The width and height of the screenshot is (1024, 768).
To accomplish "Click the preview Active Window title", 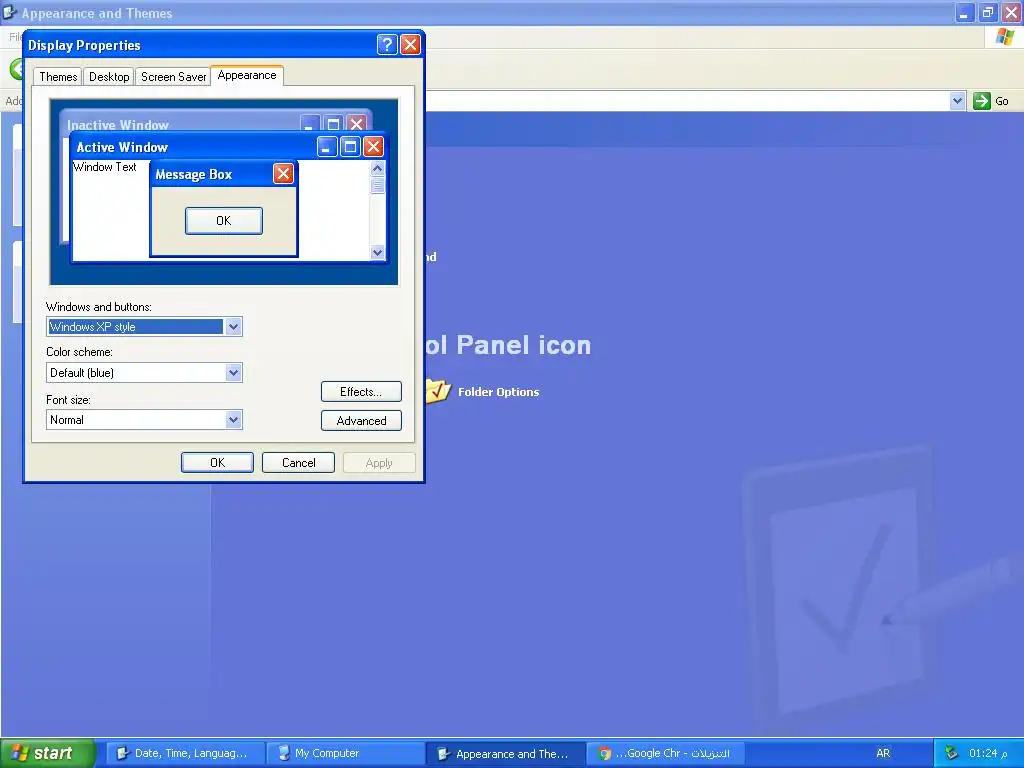I will [122, 147].
